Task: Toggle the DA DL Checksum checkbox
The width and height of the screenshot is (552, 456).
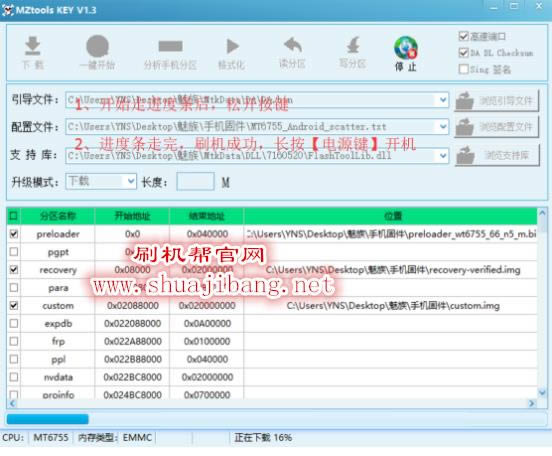Action: (464, 53)
